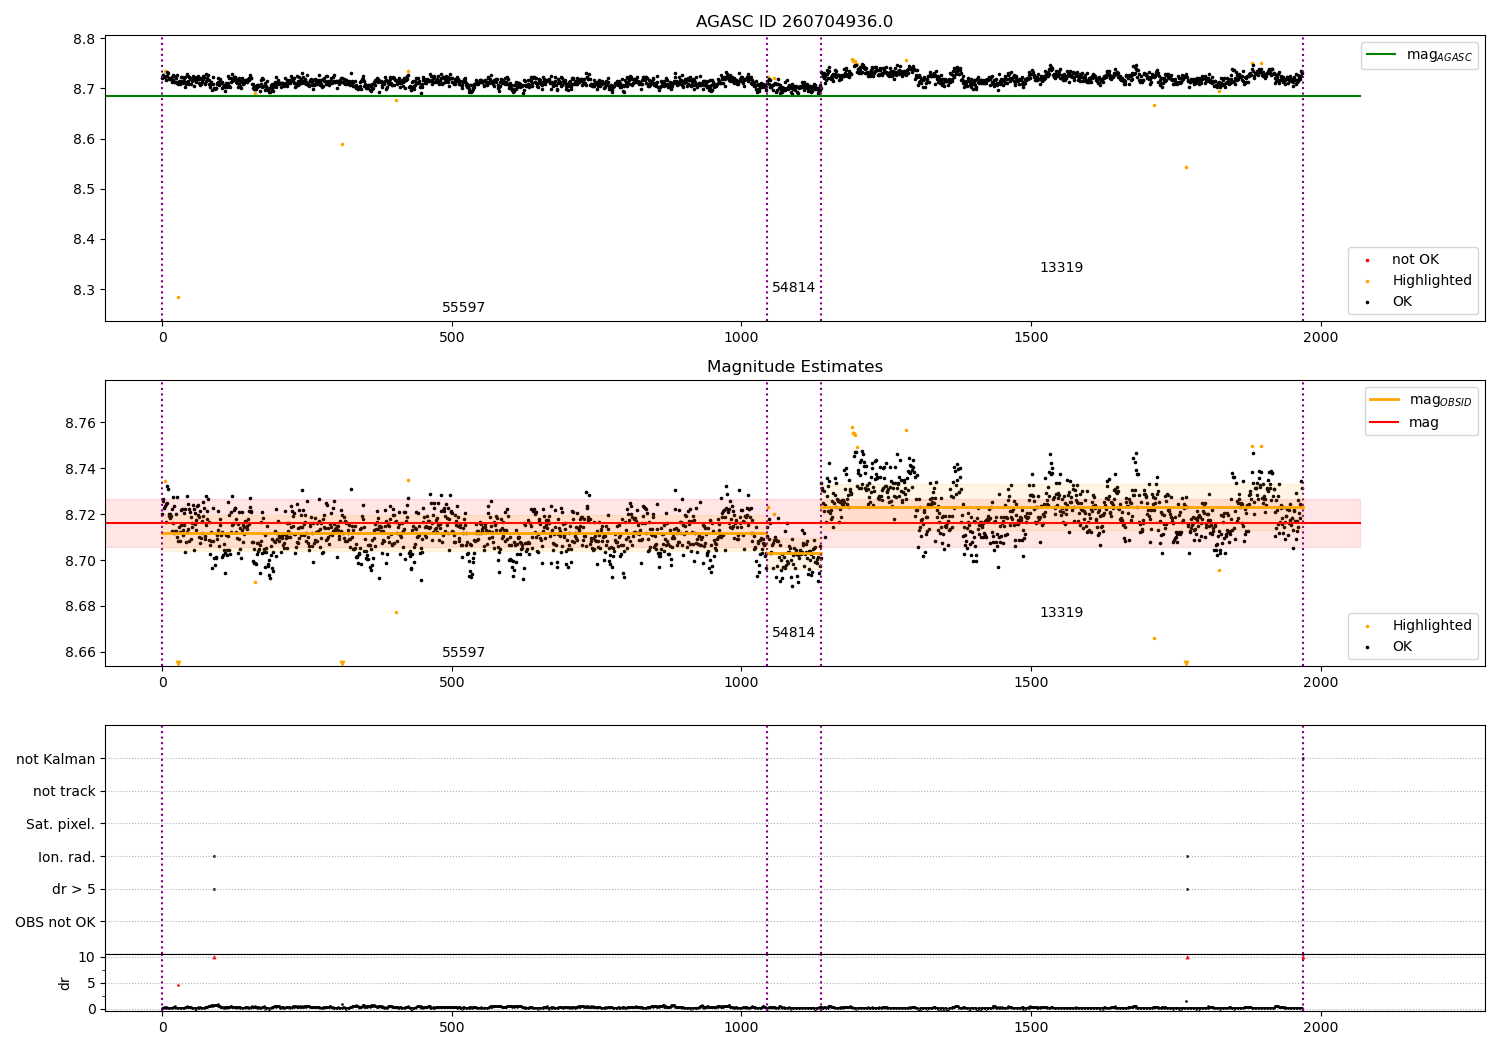Viewport: 1500px width, 1050px height.
Task: Click the red 'mag' legend entry
Action: click(x=1405, y=423)
